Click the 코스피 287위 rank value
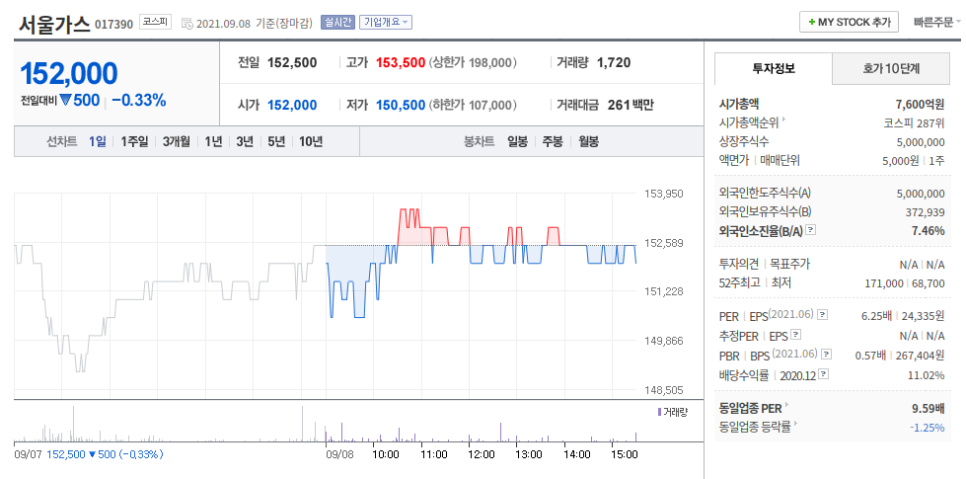 pyautogui.click(x=914, y=123)
